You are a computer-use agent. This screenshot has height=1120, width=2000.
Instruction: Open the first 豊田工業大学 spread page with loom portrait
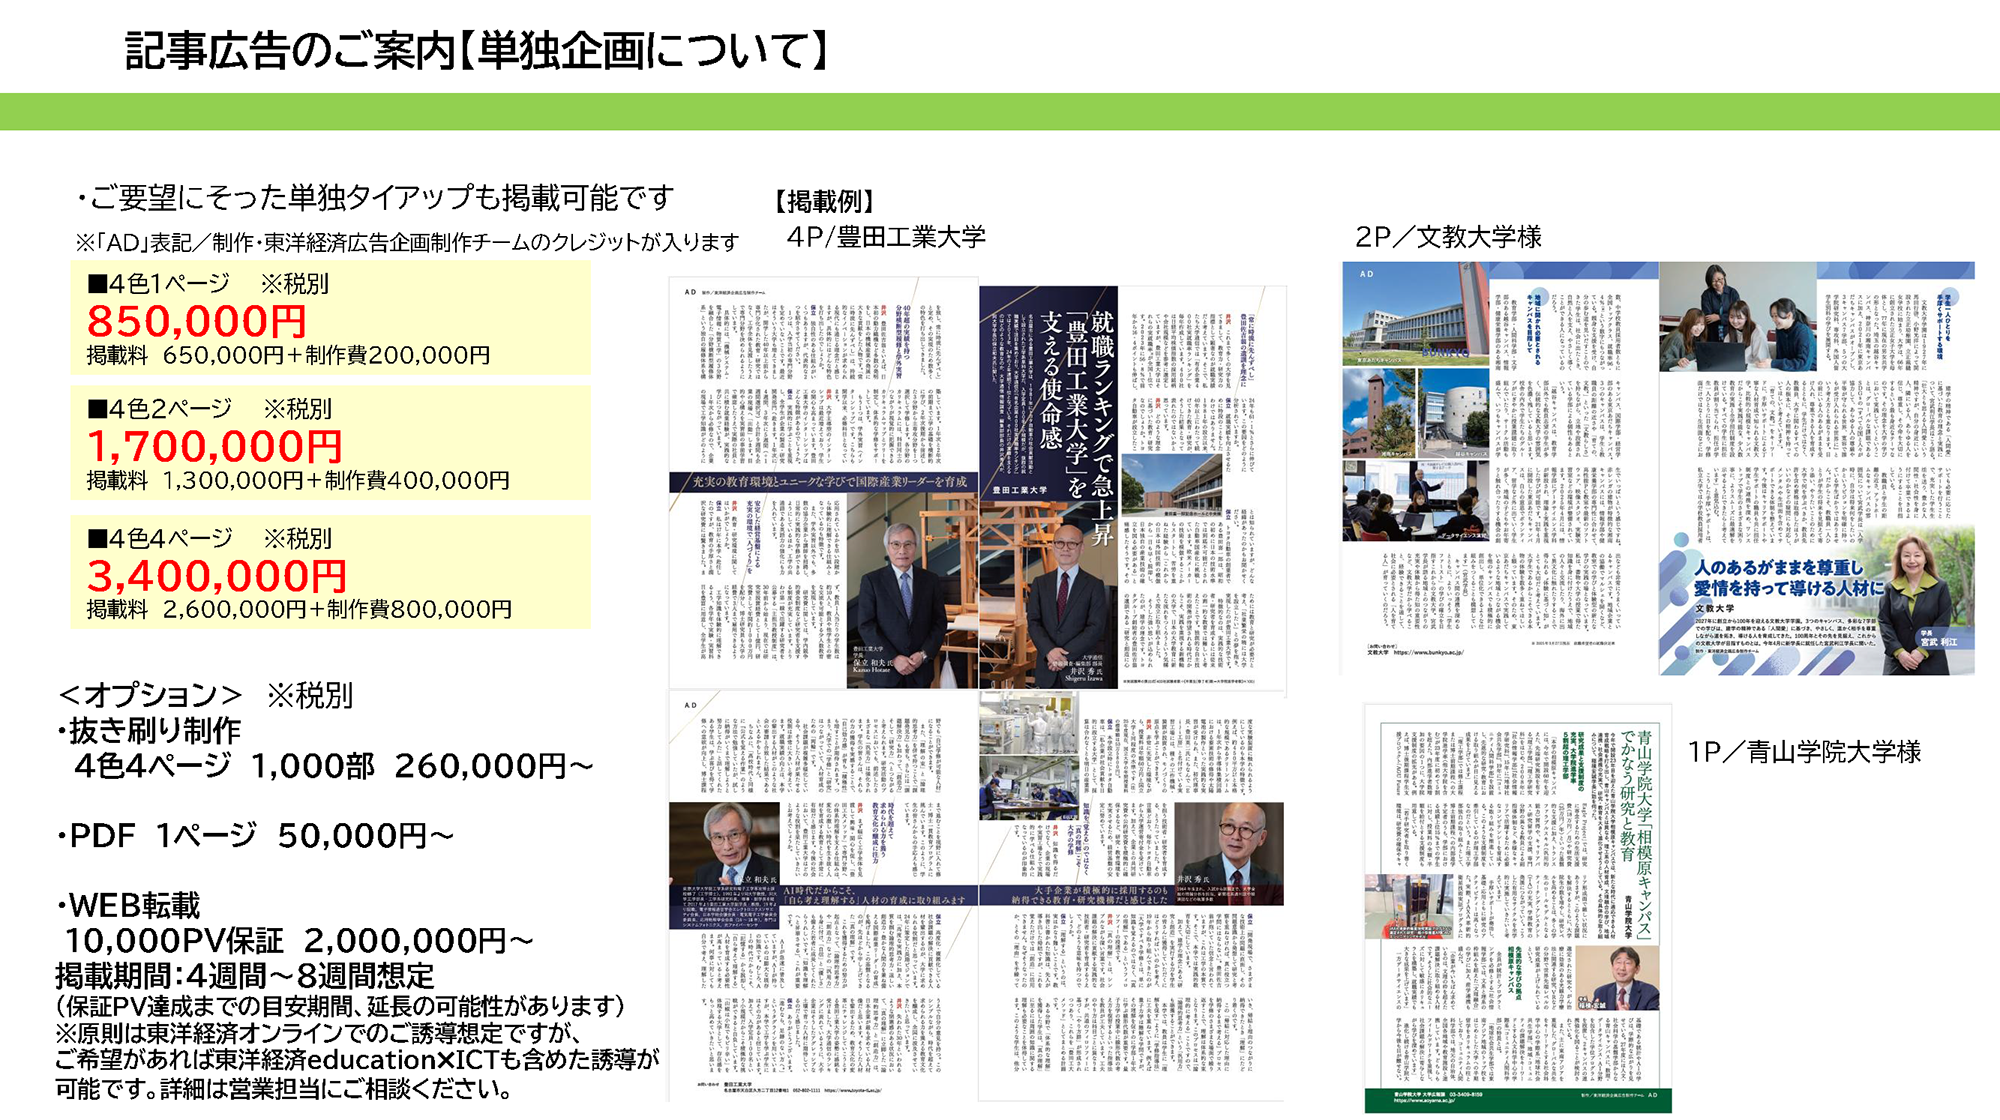(824, 483)
